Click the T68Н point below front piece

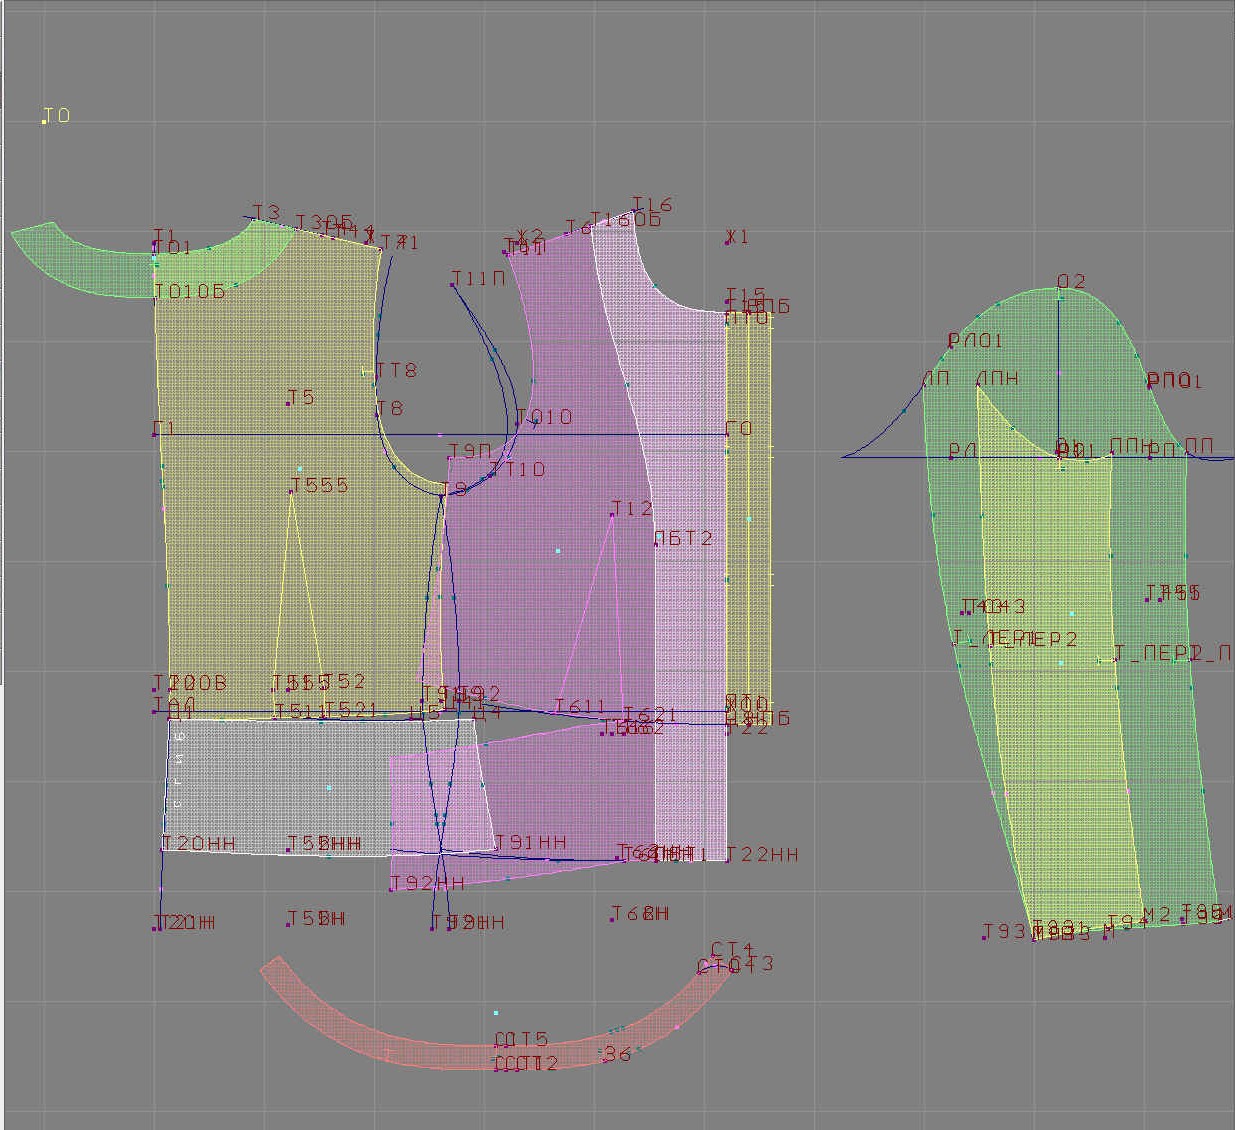(612, 920)
